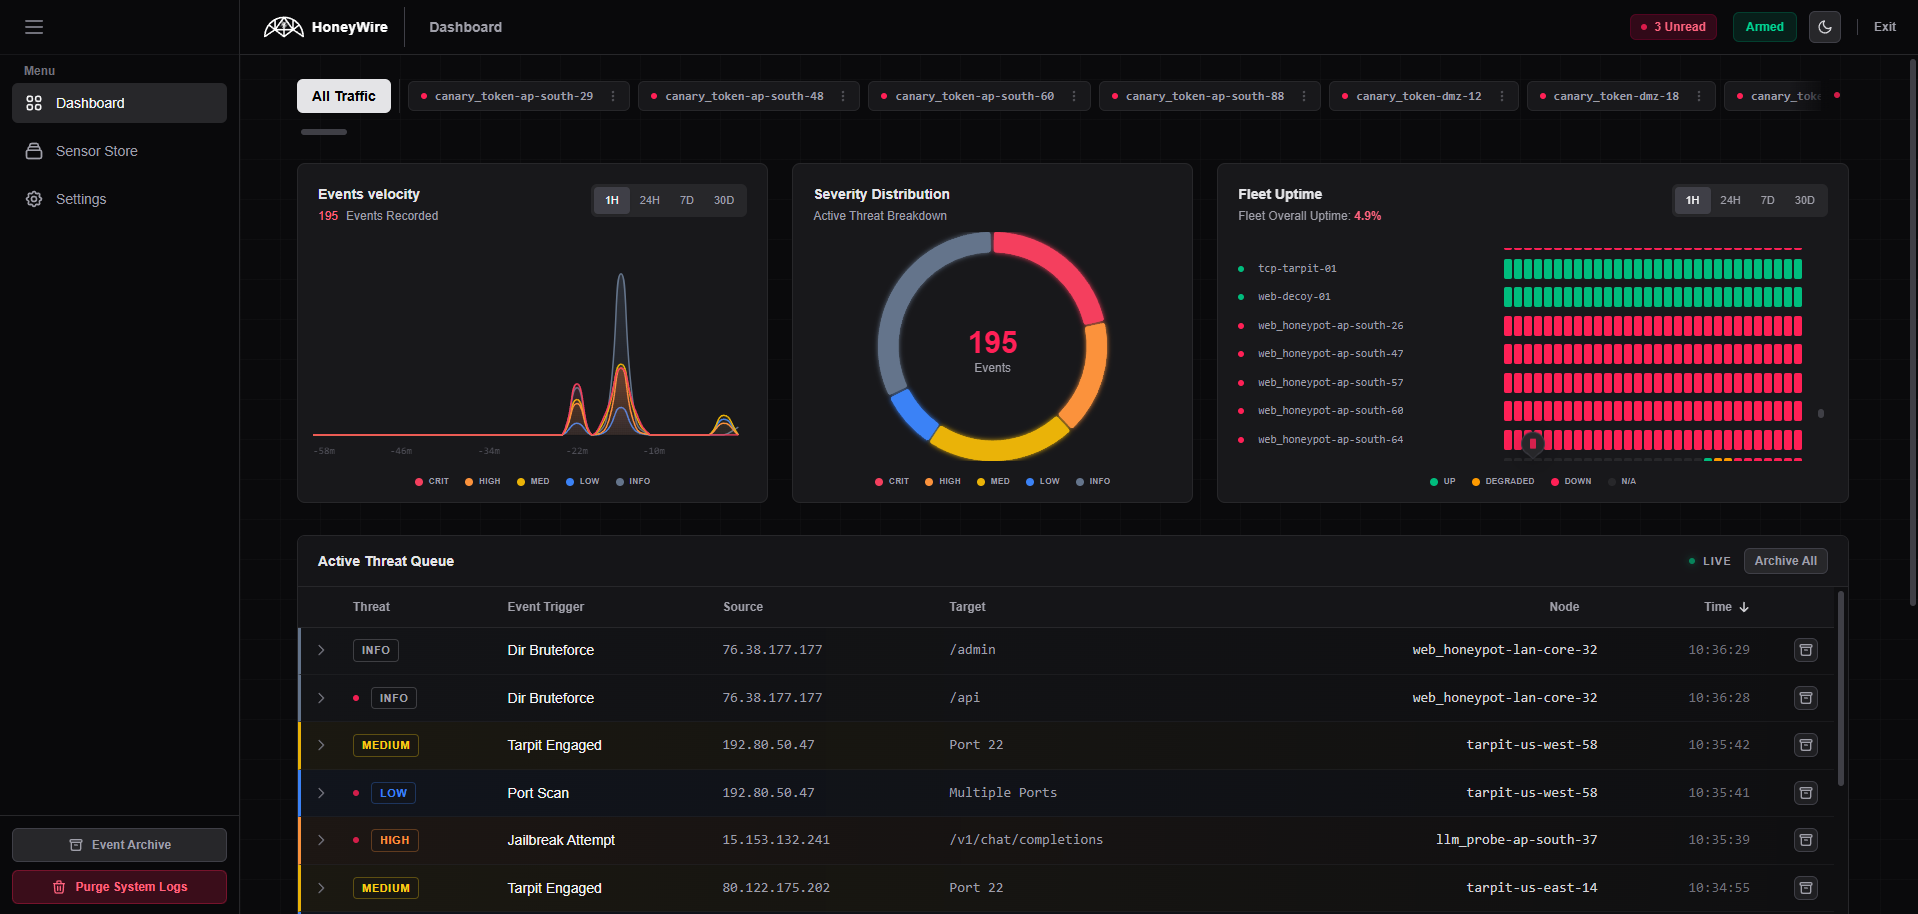Sort the queue by the Time column arrow
Image resolution: width=1918 pixels, height=914 pixels.
point(1745,607)
